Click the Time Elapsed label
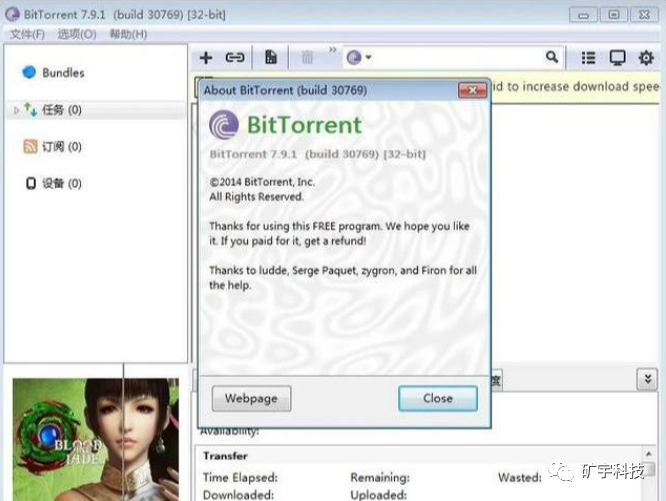 pos(240,478)
